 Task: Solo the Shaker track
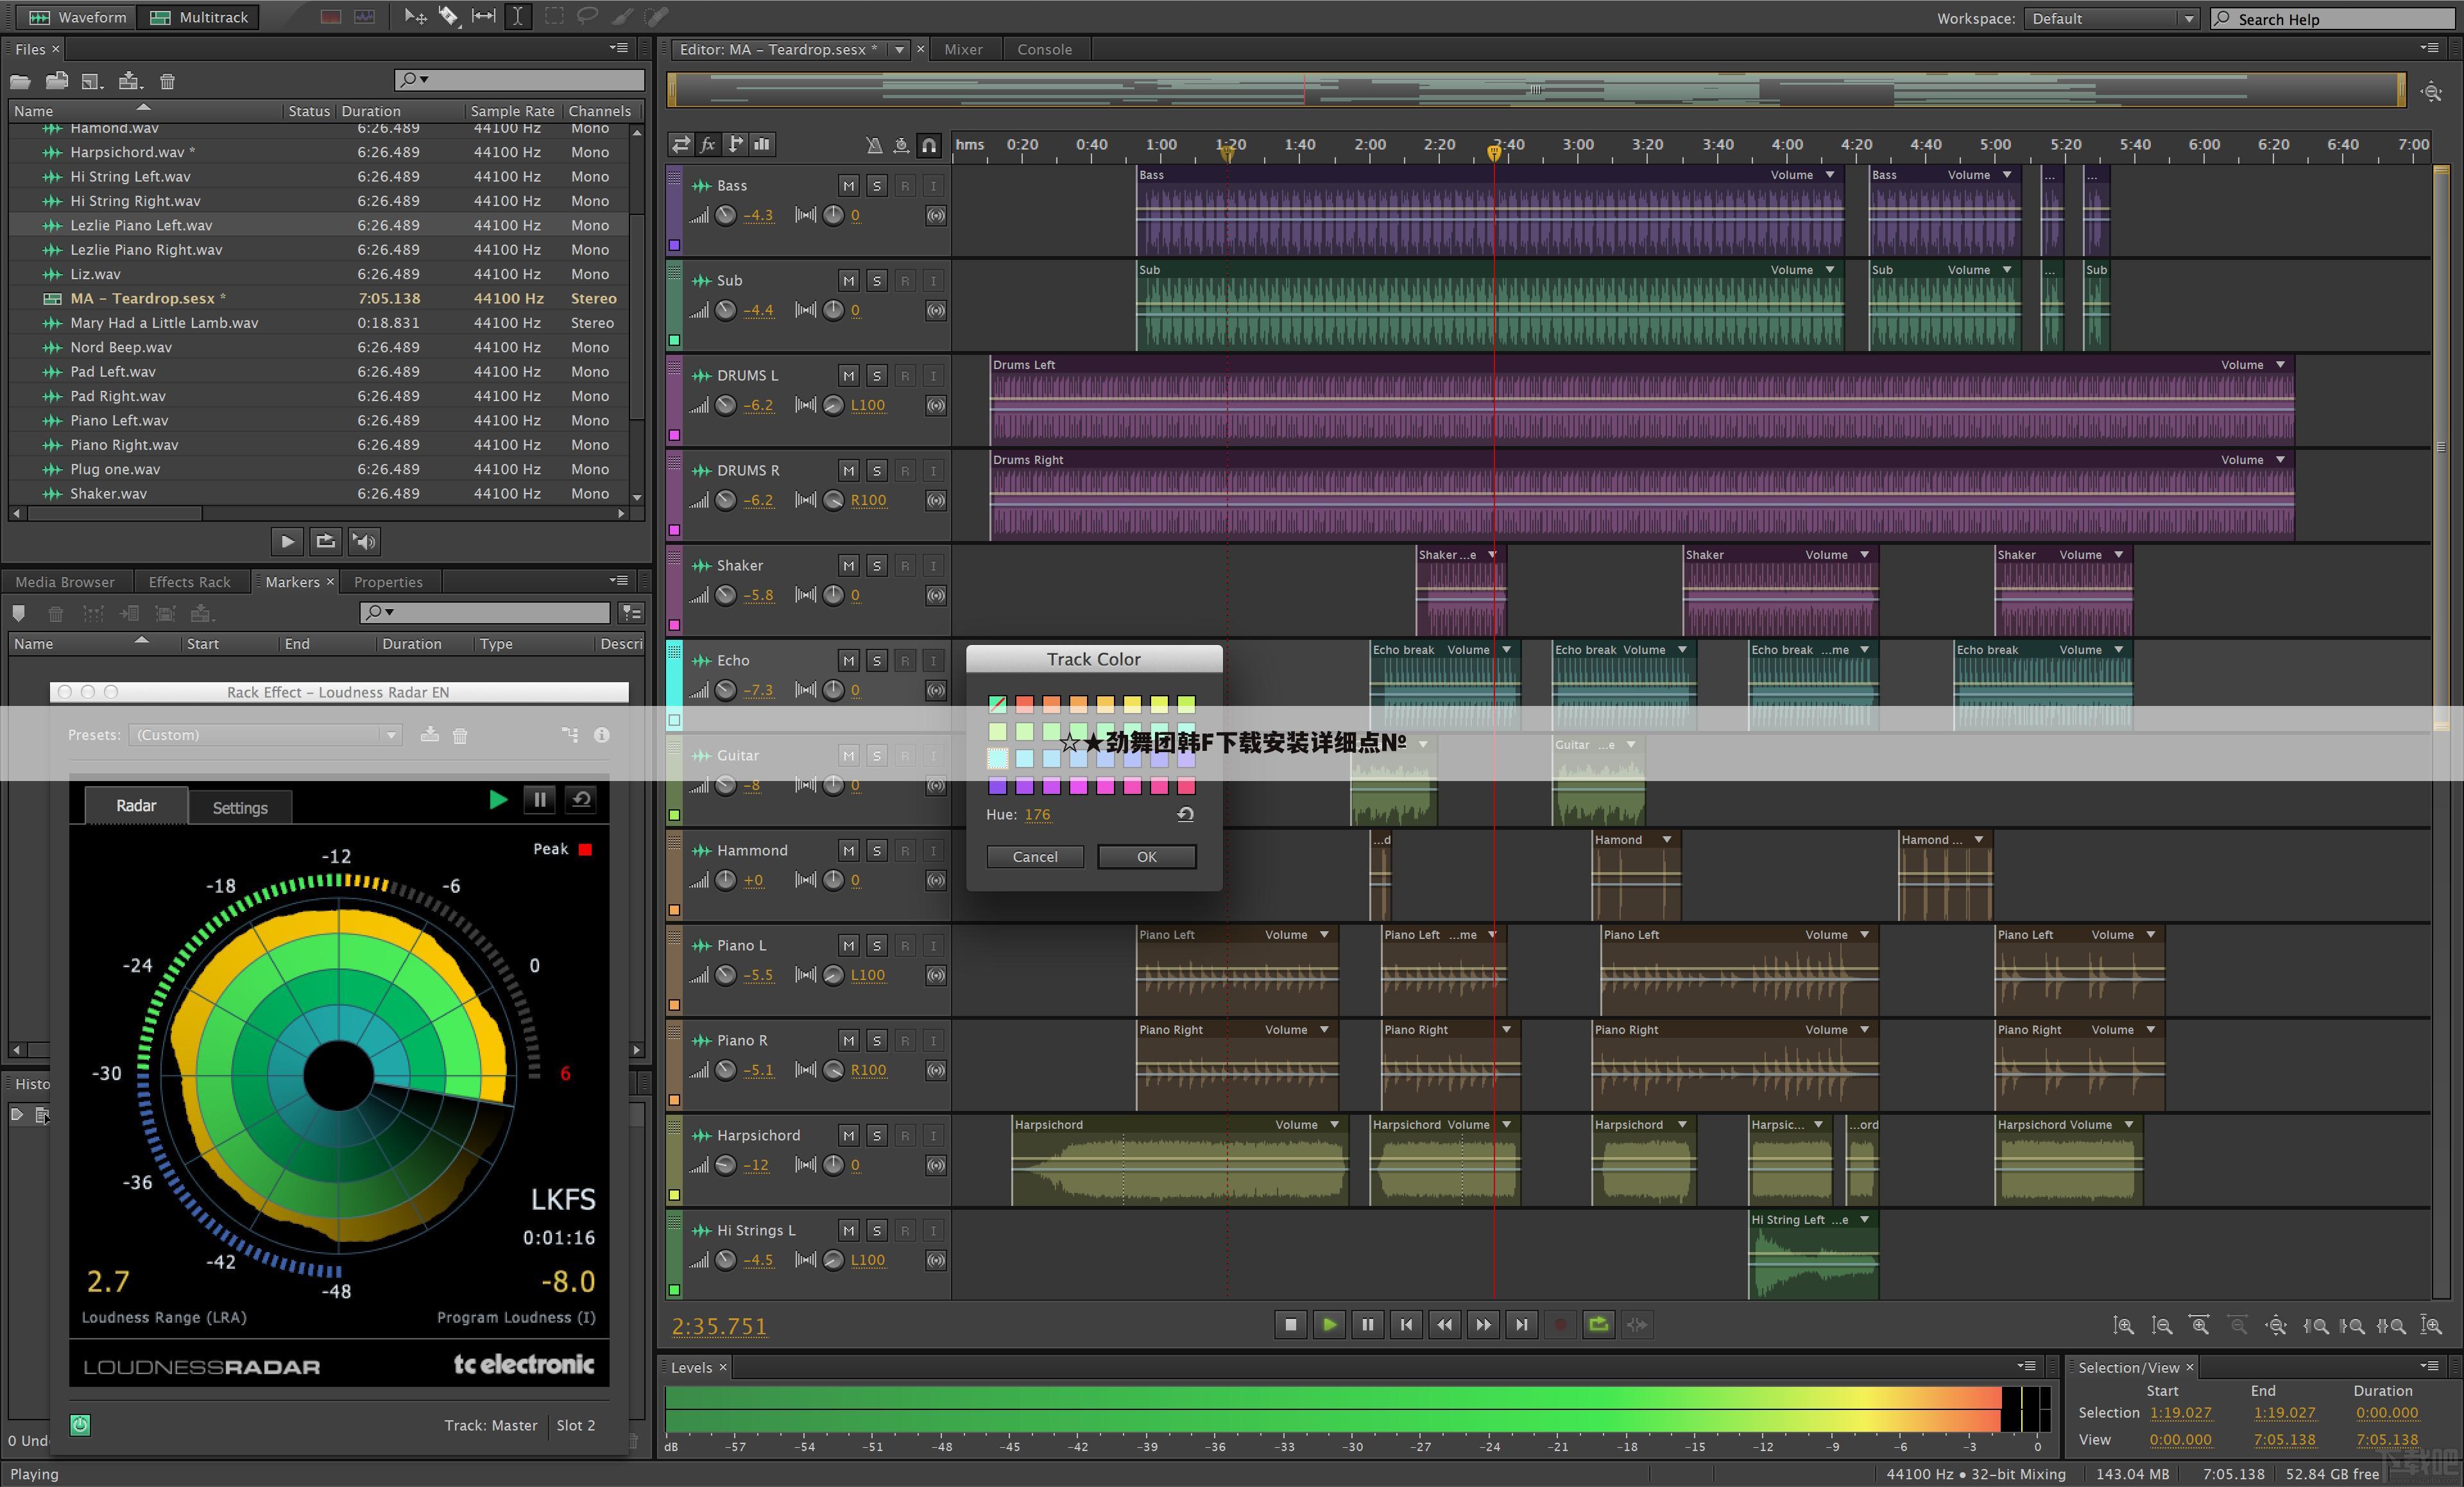(x=876, y=566)
